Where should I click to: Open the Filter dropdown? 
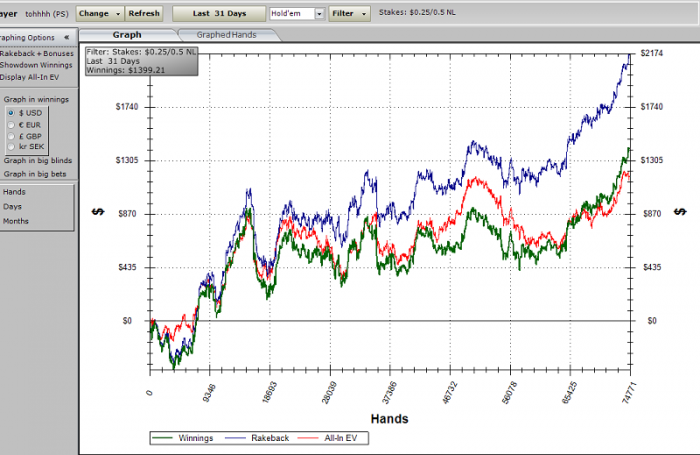click(349, 13)
